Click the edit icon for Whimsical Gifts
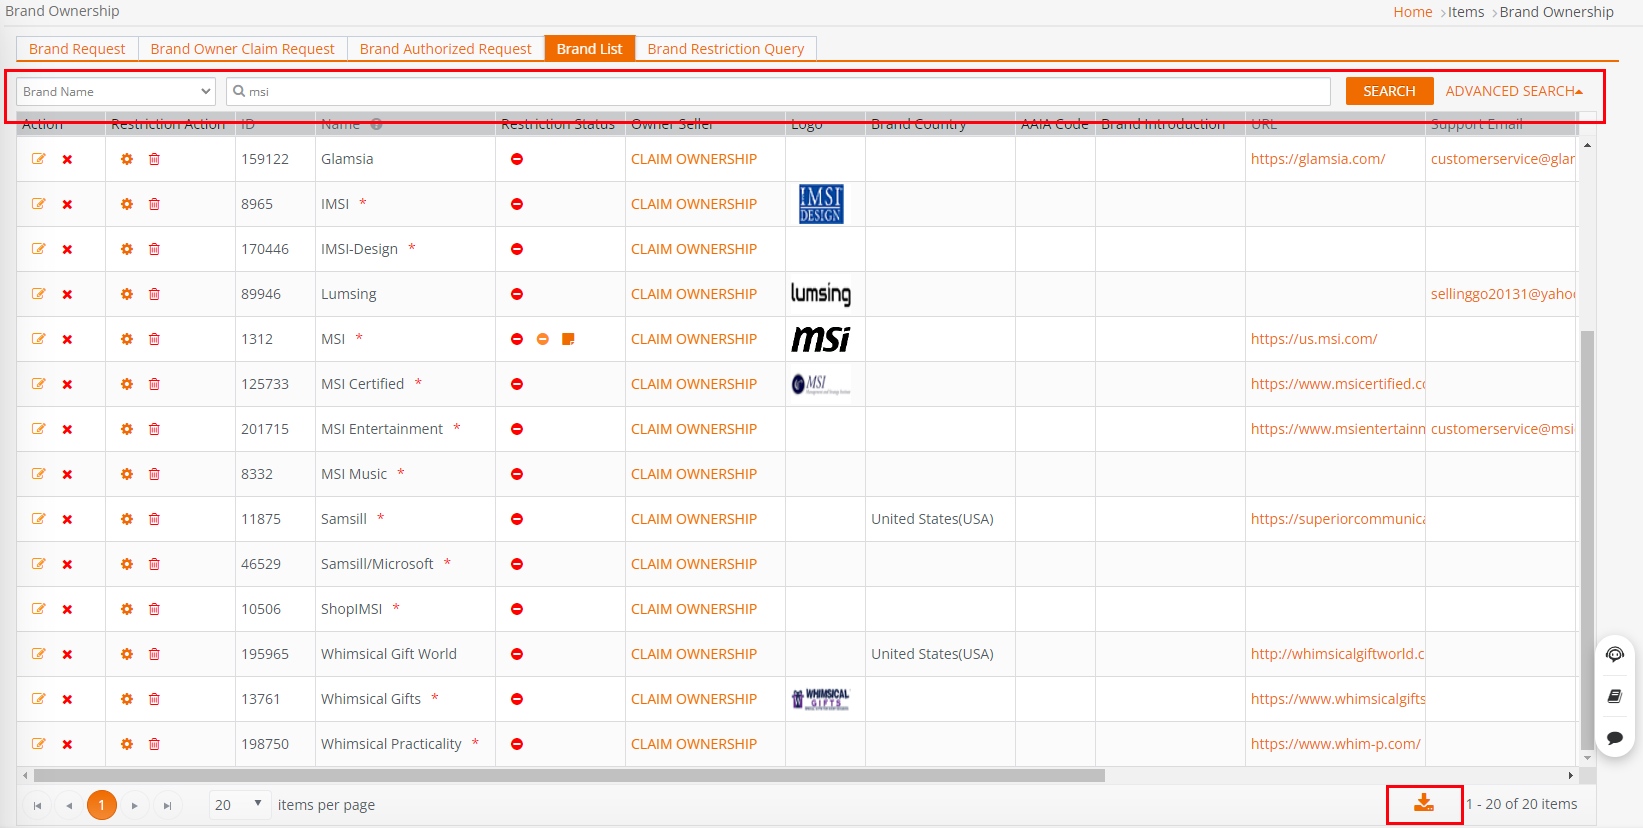 pyautogui.click(x=39, y=699)
